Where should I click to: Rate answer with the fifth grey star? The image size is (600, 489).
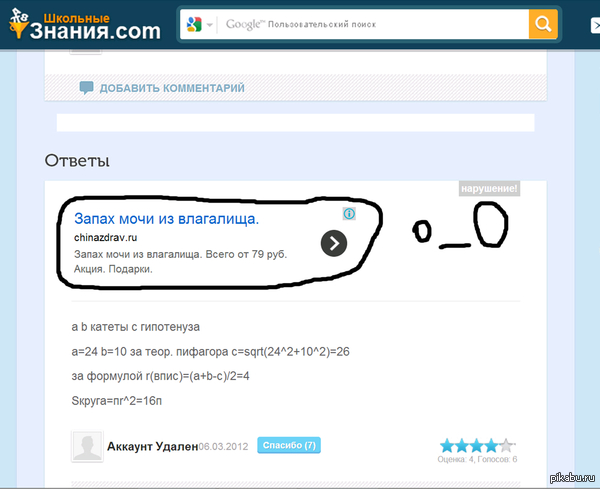(x=506, y=445)
